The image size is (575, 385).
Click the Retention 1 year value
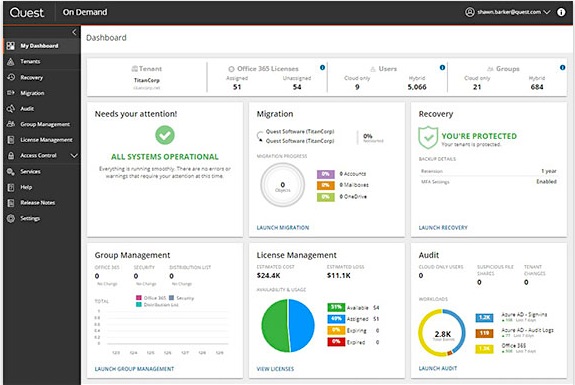(x=549, y=171)
